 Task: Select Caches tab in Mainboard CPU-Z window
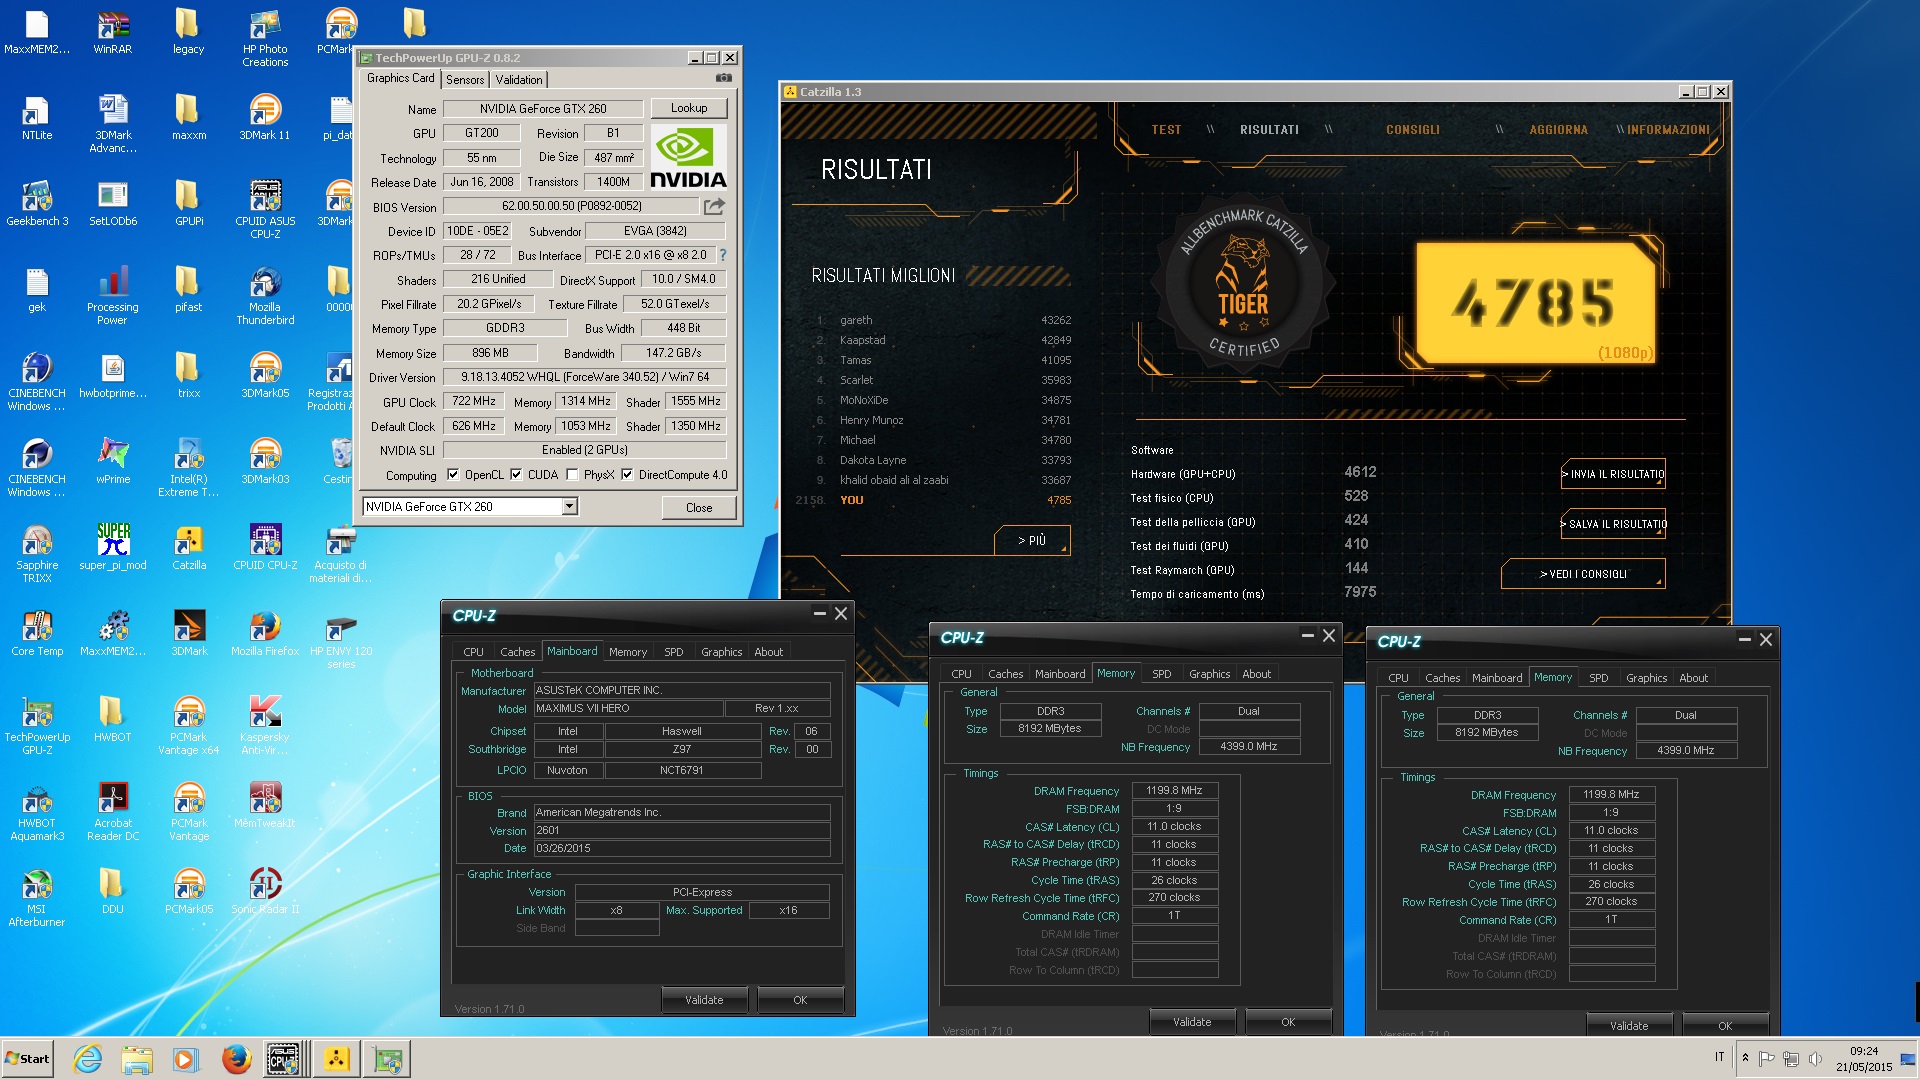pyautogui.click(x=518, y=652)
